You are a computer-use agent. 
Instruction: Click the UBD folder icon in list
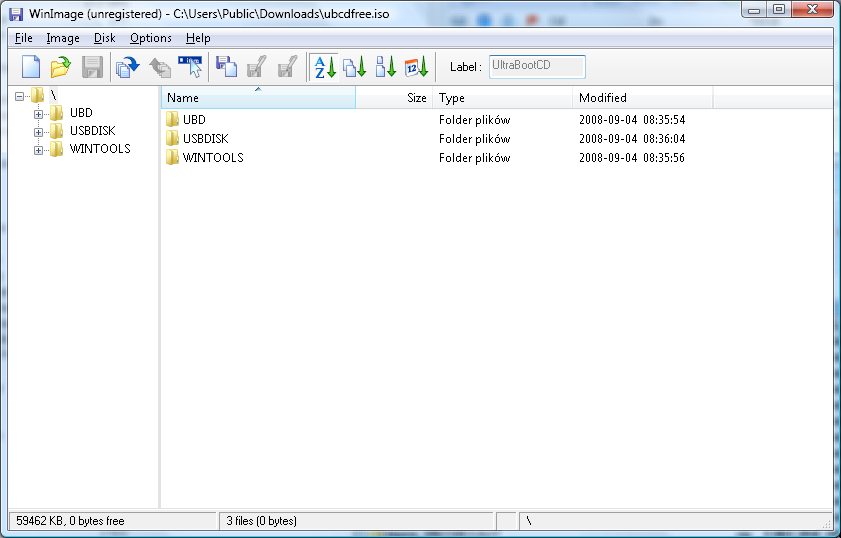[172, 119]
